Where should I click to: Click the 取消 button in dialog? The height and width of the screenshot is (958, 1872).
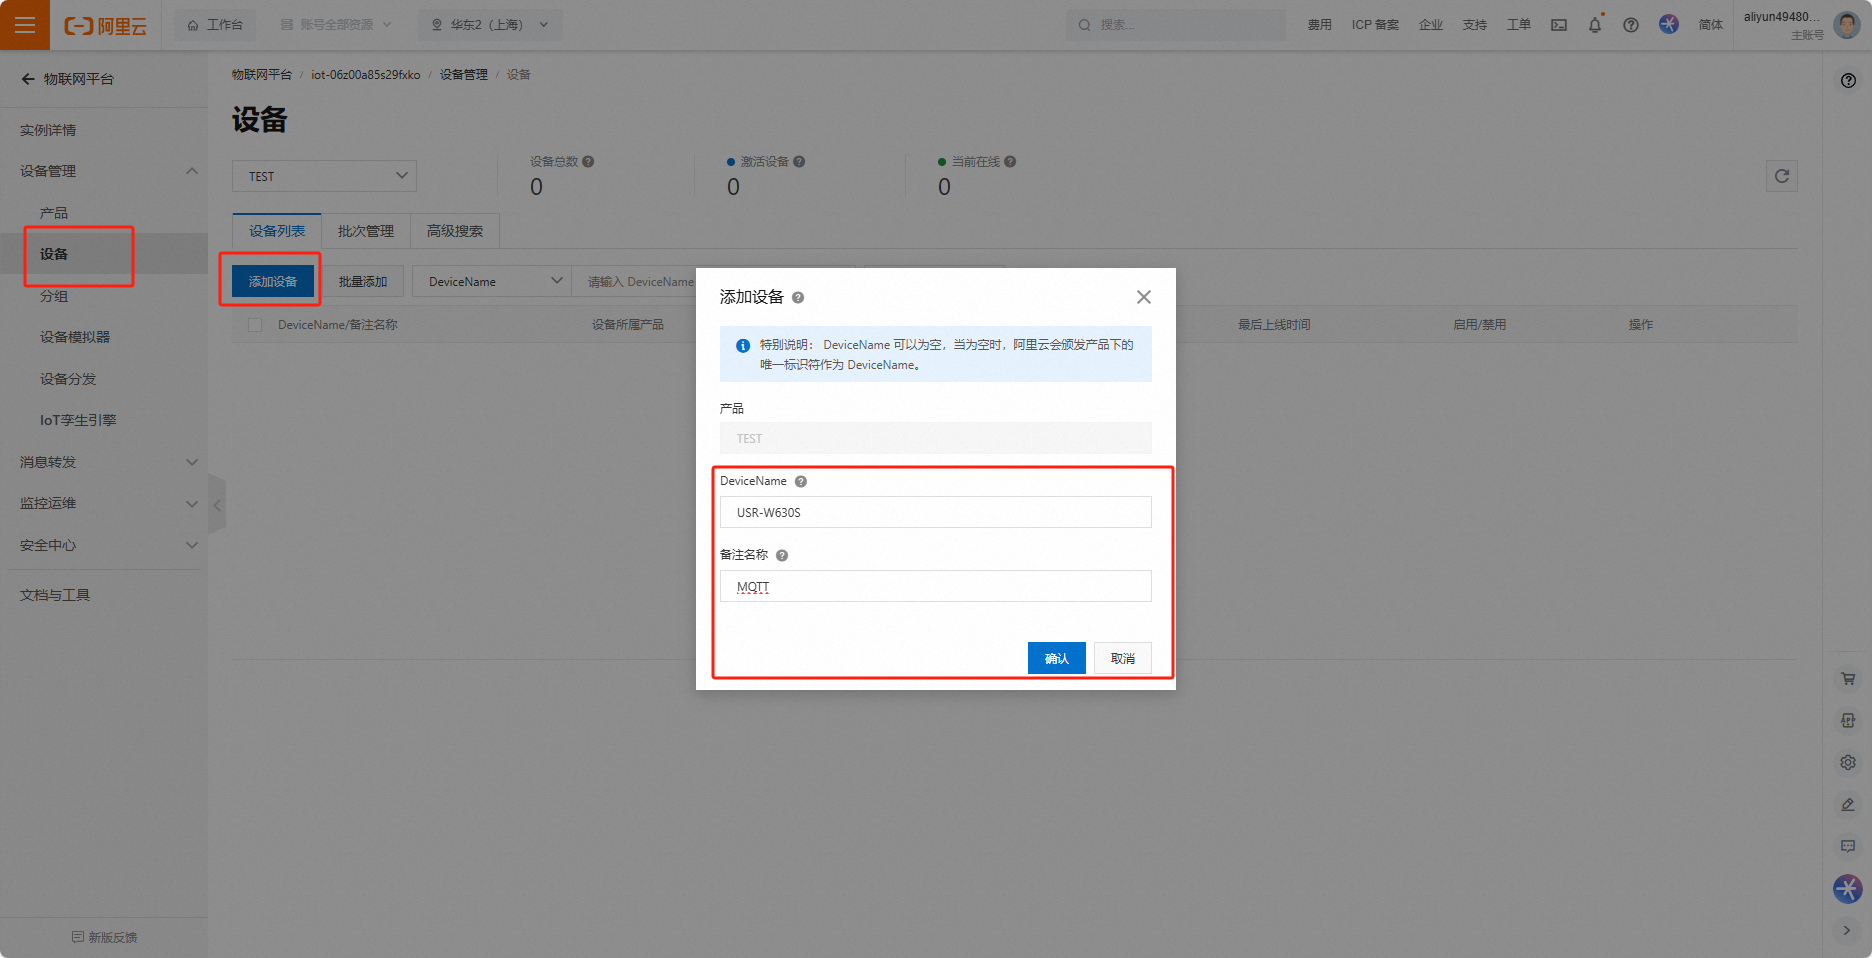(1122, 658)
